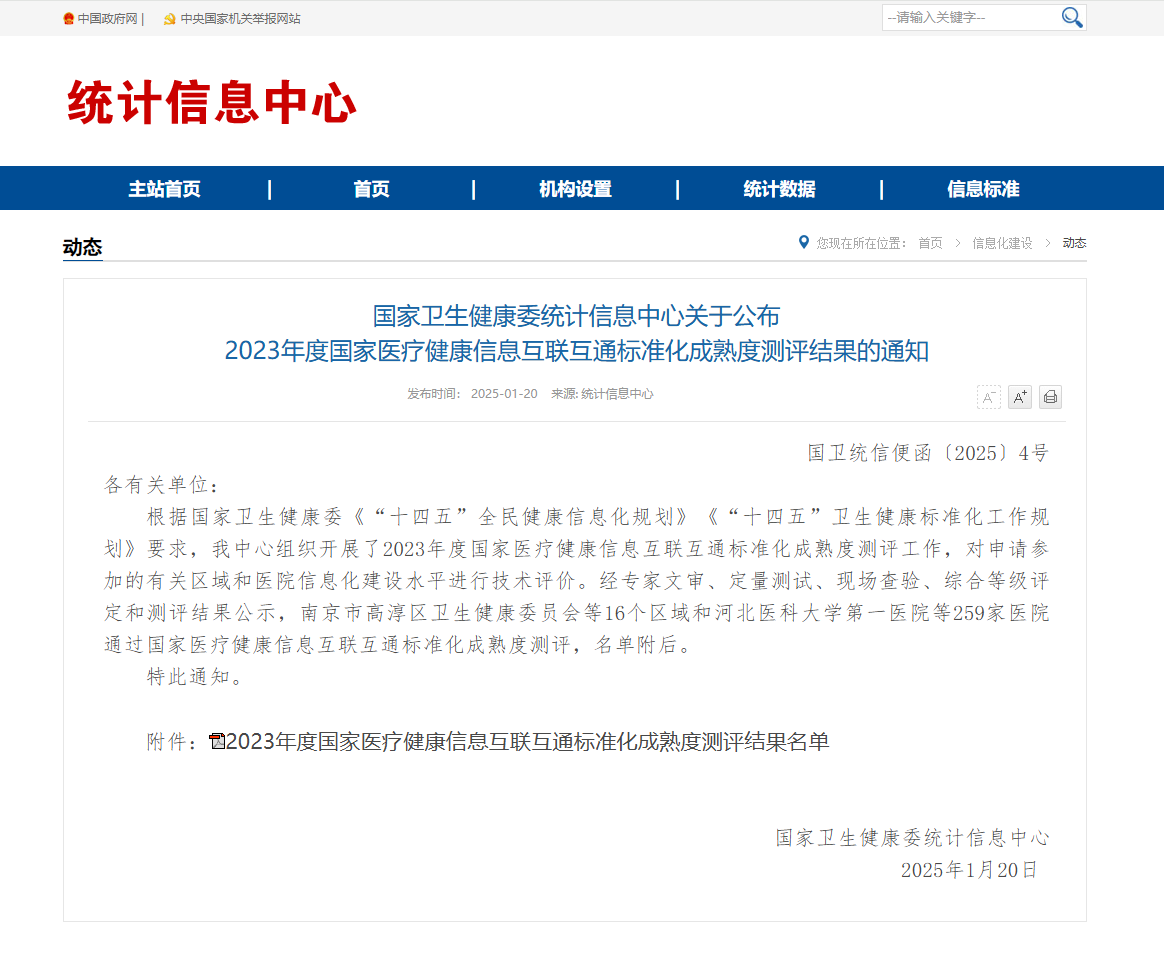Click the party emblem icon
Viewport: 1164px width, 954px height.
tap(169, 19)
